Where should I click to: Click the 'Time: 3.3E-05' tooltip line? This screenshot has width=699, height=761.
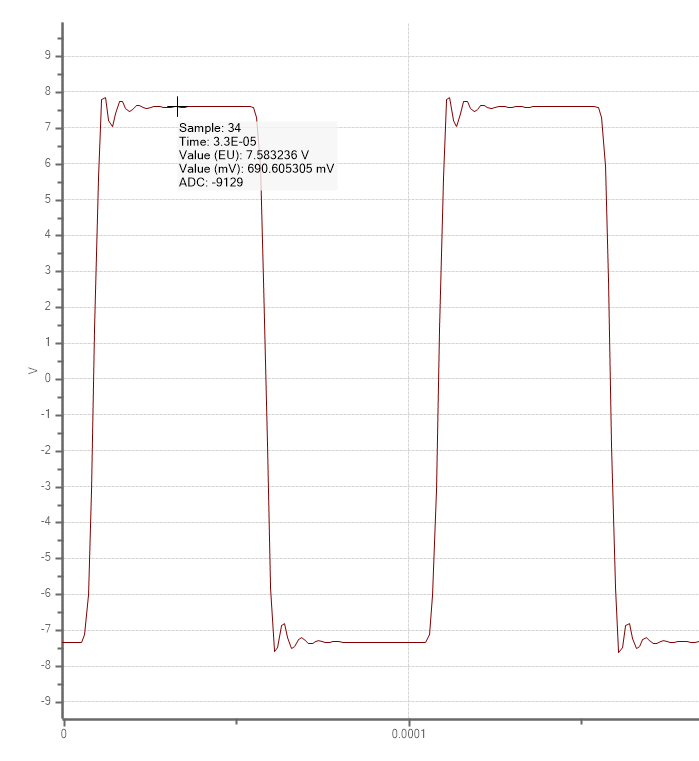pyautogui.click(x=217, y=142)
